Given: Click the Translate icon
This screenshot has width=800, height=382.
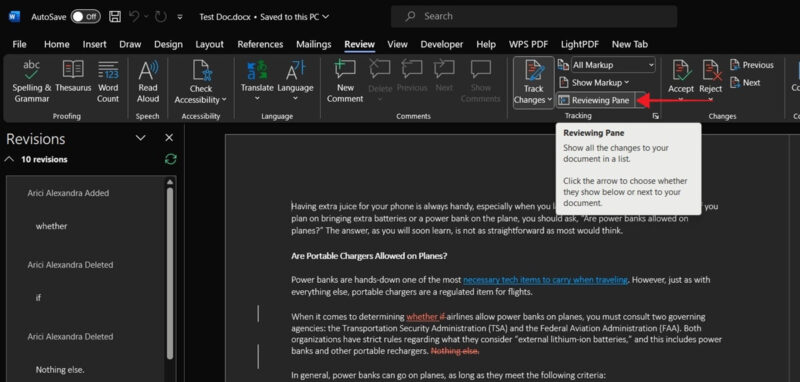Looking at the screenshot, I should pyautogui.click(x=257, y=70).
